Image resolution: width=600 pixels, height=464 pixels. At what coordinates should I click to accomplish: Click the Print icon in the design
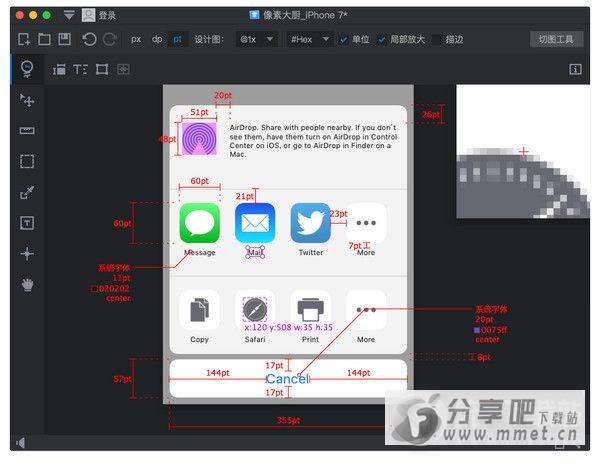(x=310, y=309)
